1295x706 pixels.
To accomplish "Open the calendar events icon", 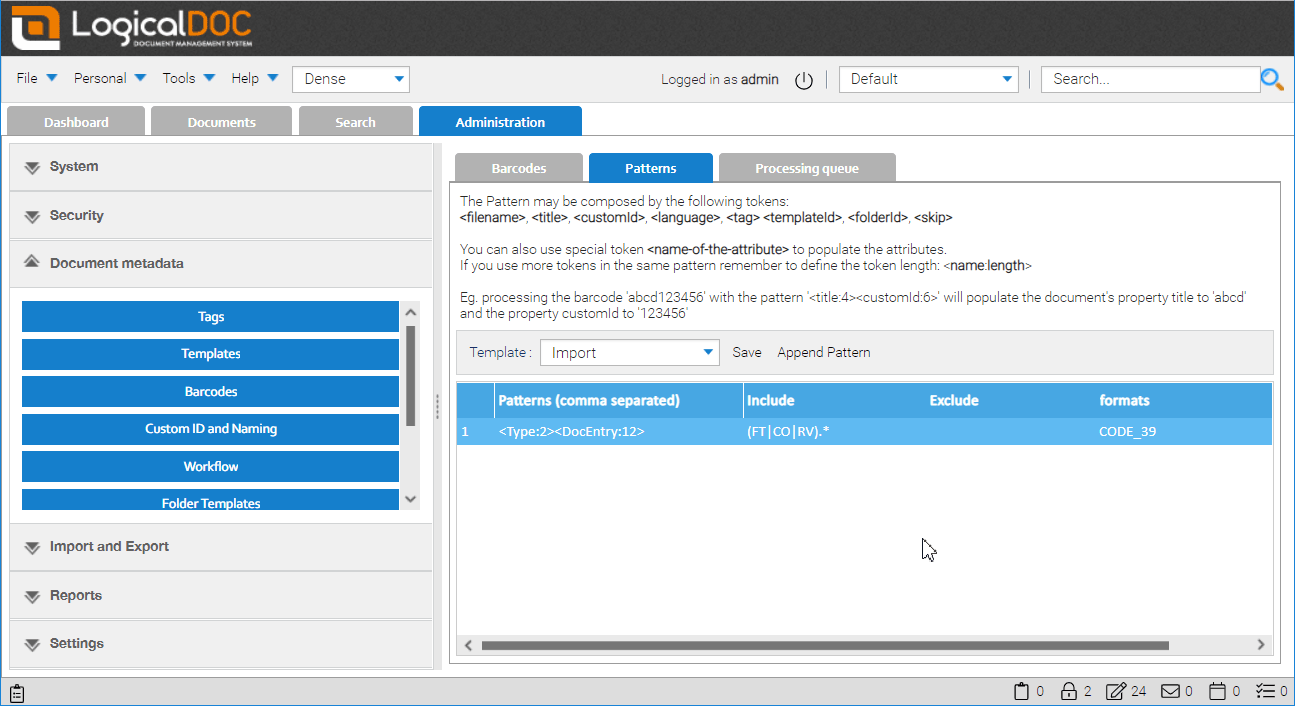I will pos(1217,691).
